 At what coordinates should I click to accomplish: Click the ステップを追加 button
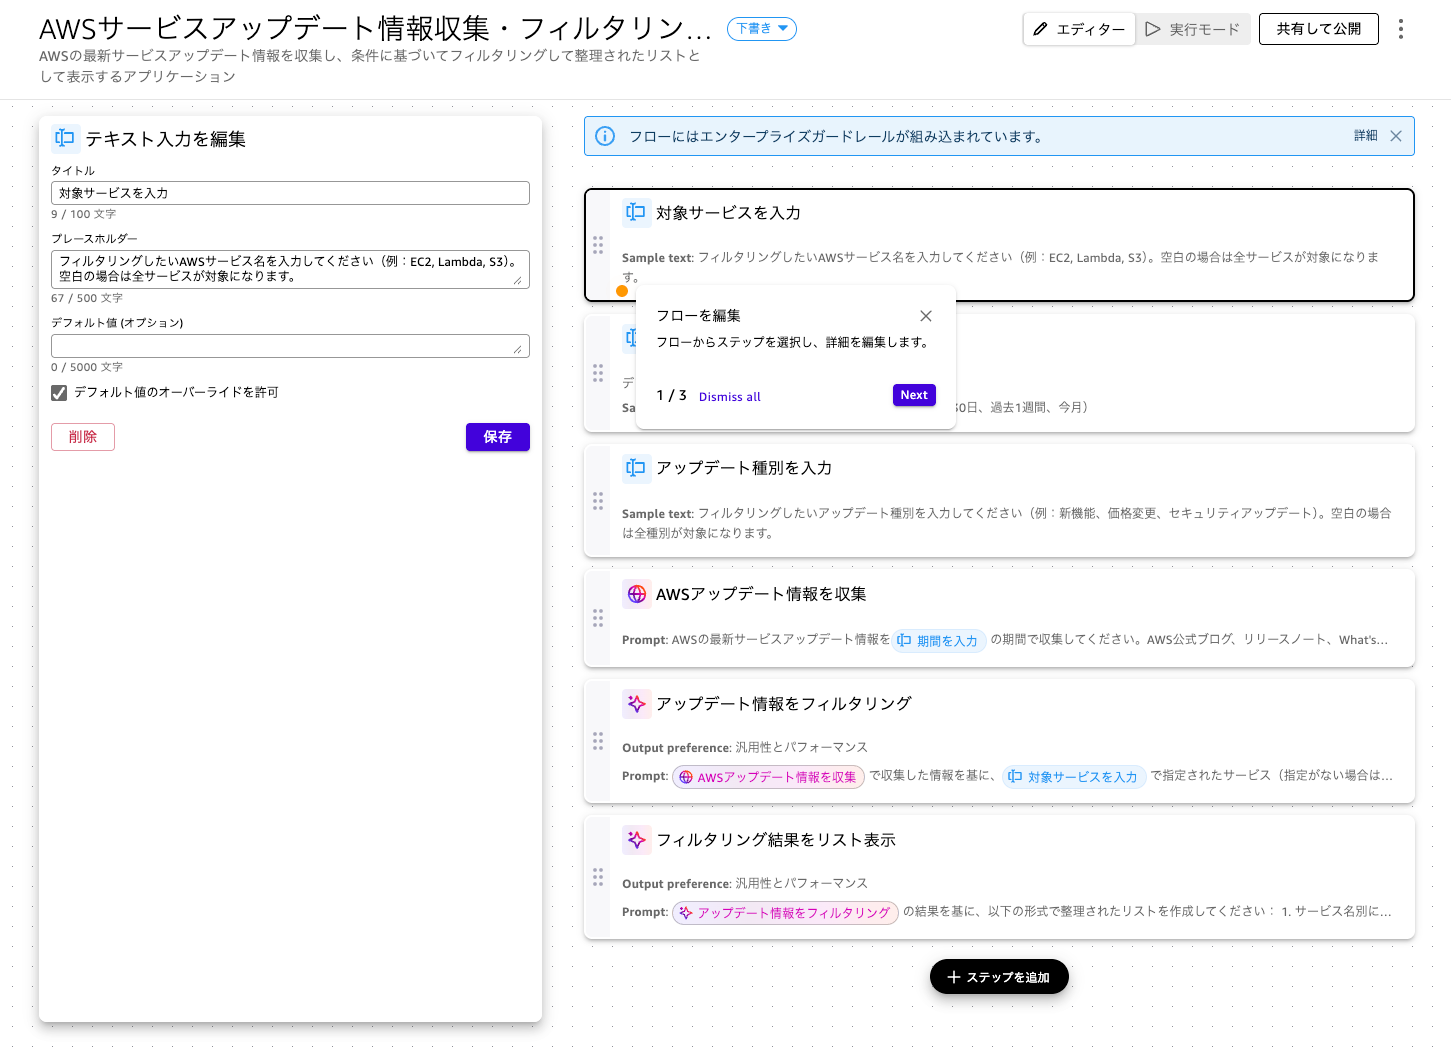998,977
